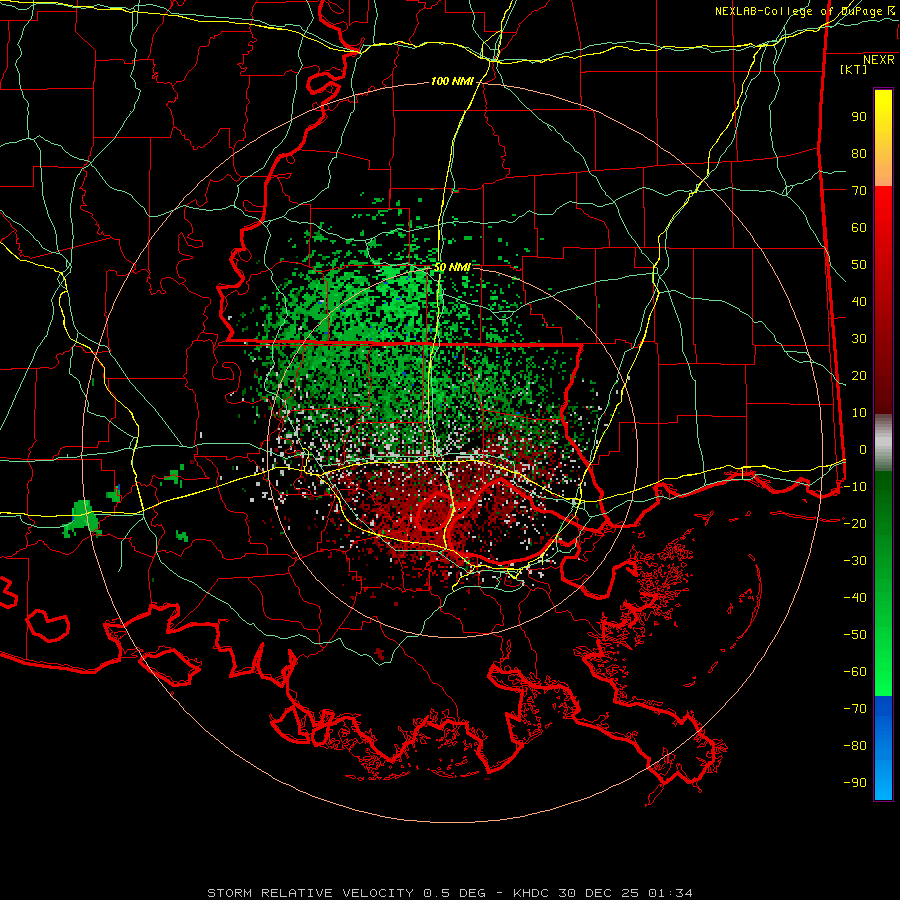Click the -20 value on the velocity scale

(855, 524)
